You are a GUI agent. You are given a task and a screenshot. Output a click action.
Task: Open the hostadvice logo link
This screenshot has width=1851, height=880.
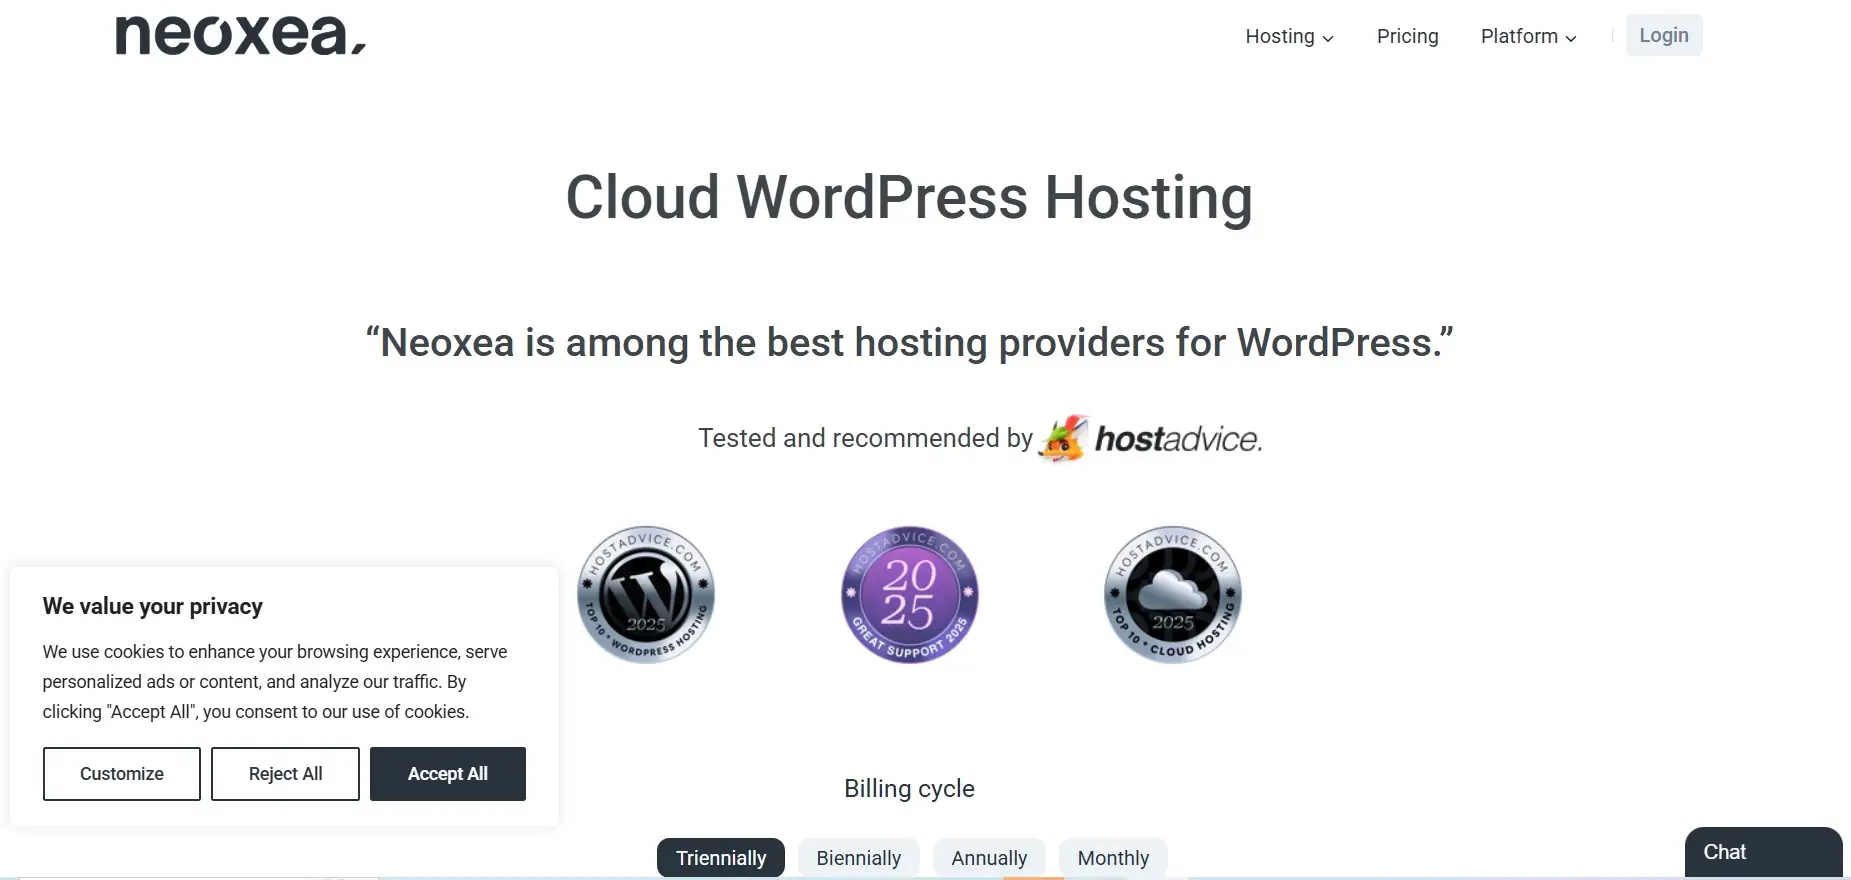[1151, 438]
